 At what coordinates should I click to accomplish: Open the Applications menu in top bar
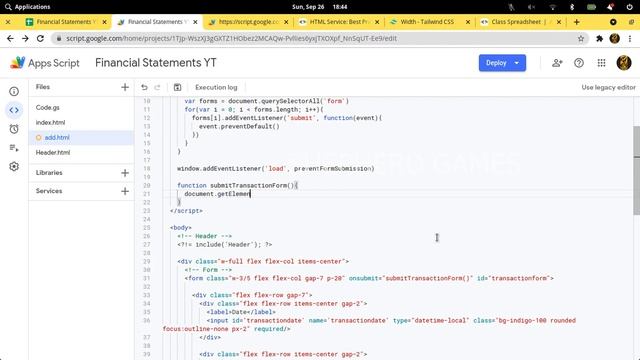point(27,7)
